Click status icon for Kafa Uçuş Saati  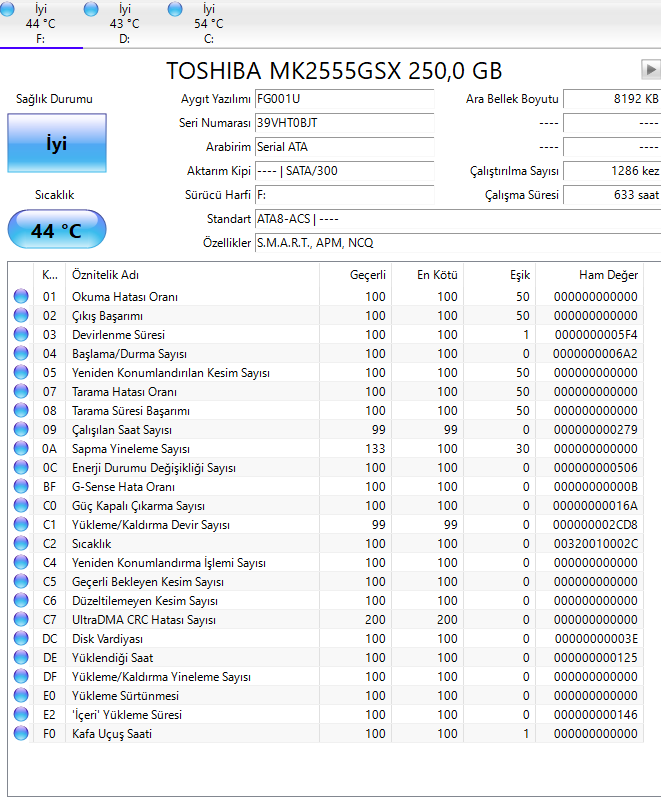click(x=21, y=733)
